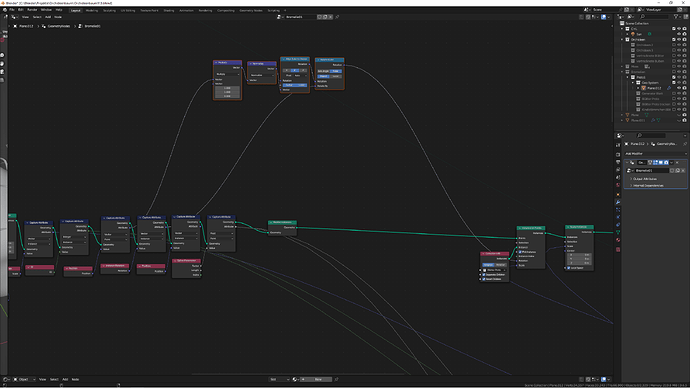Open the Edit menu
The height and width of the screenshot is (388, 690).
[x=21, y=10]
